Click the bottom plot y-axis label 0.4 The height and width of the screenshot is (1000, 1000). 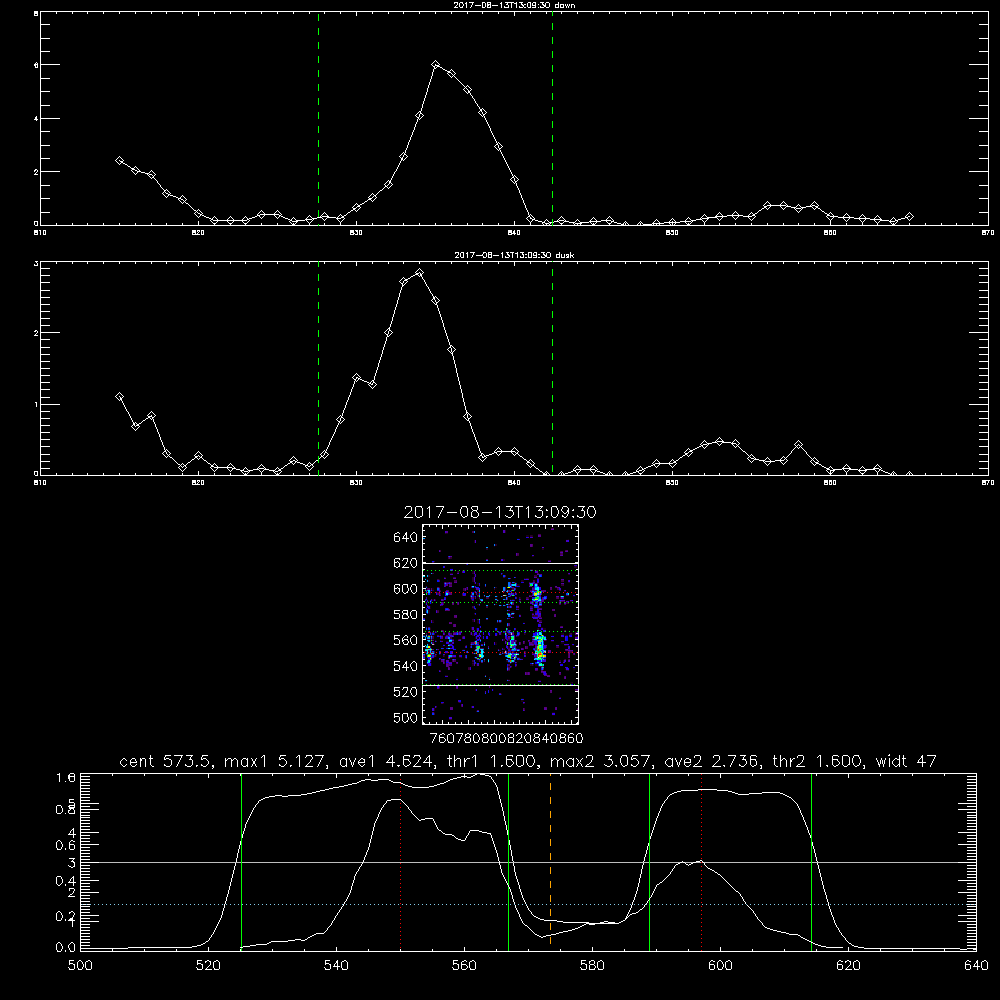pos(66,881)
